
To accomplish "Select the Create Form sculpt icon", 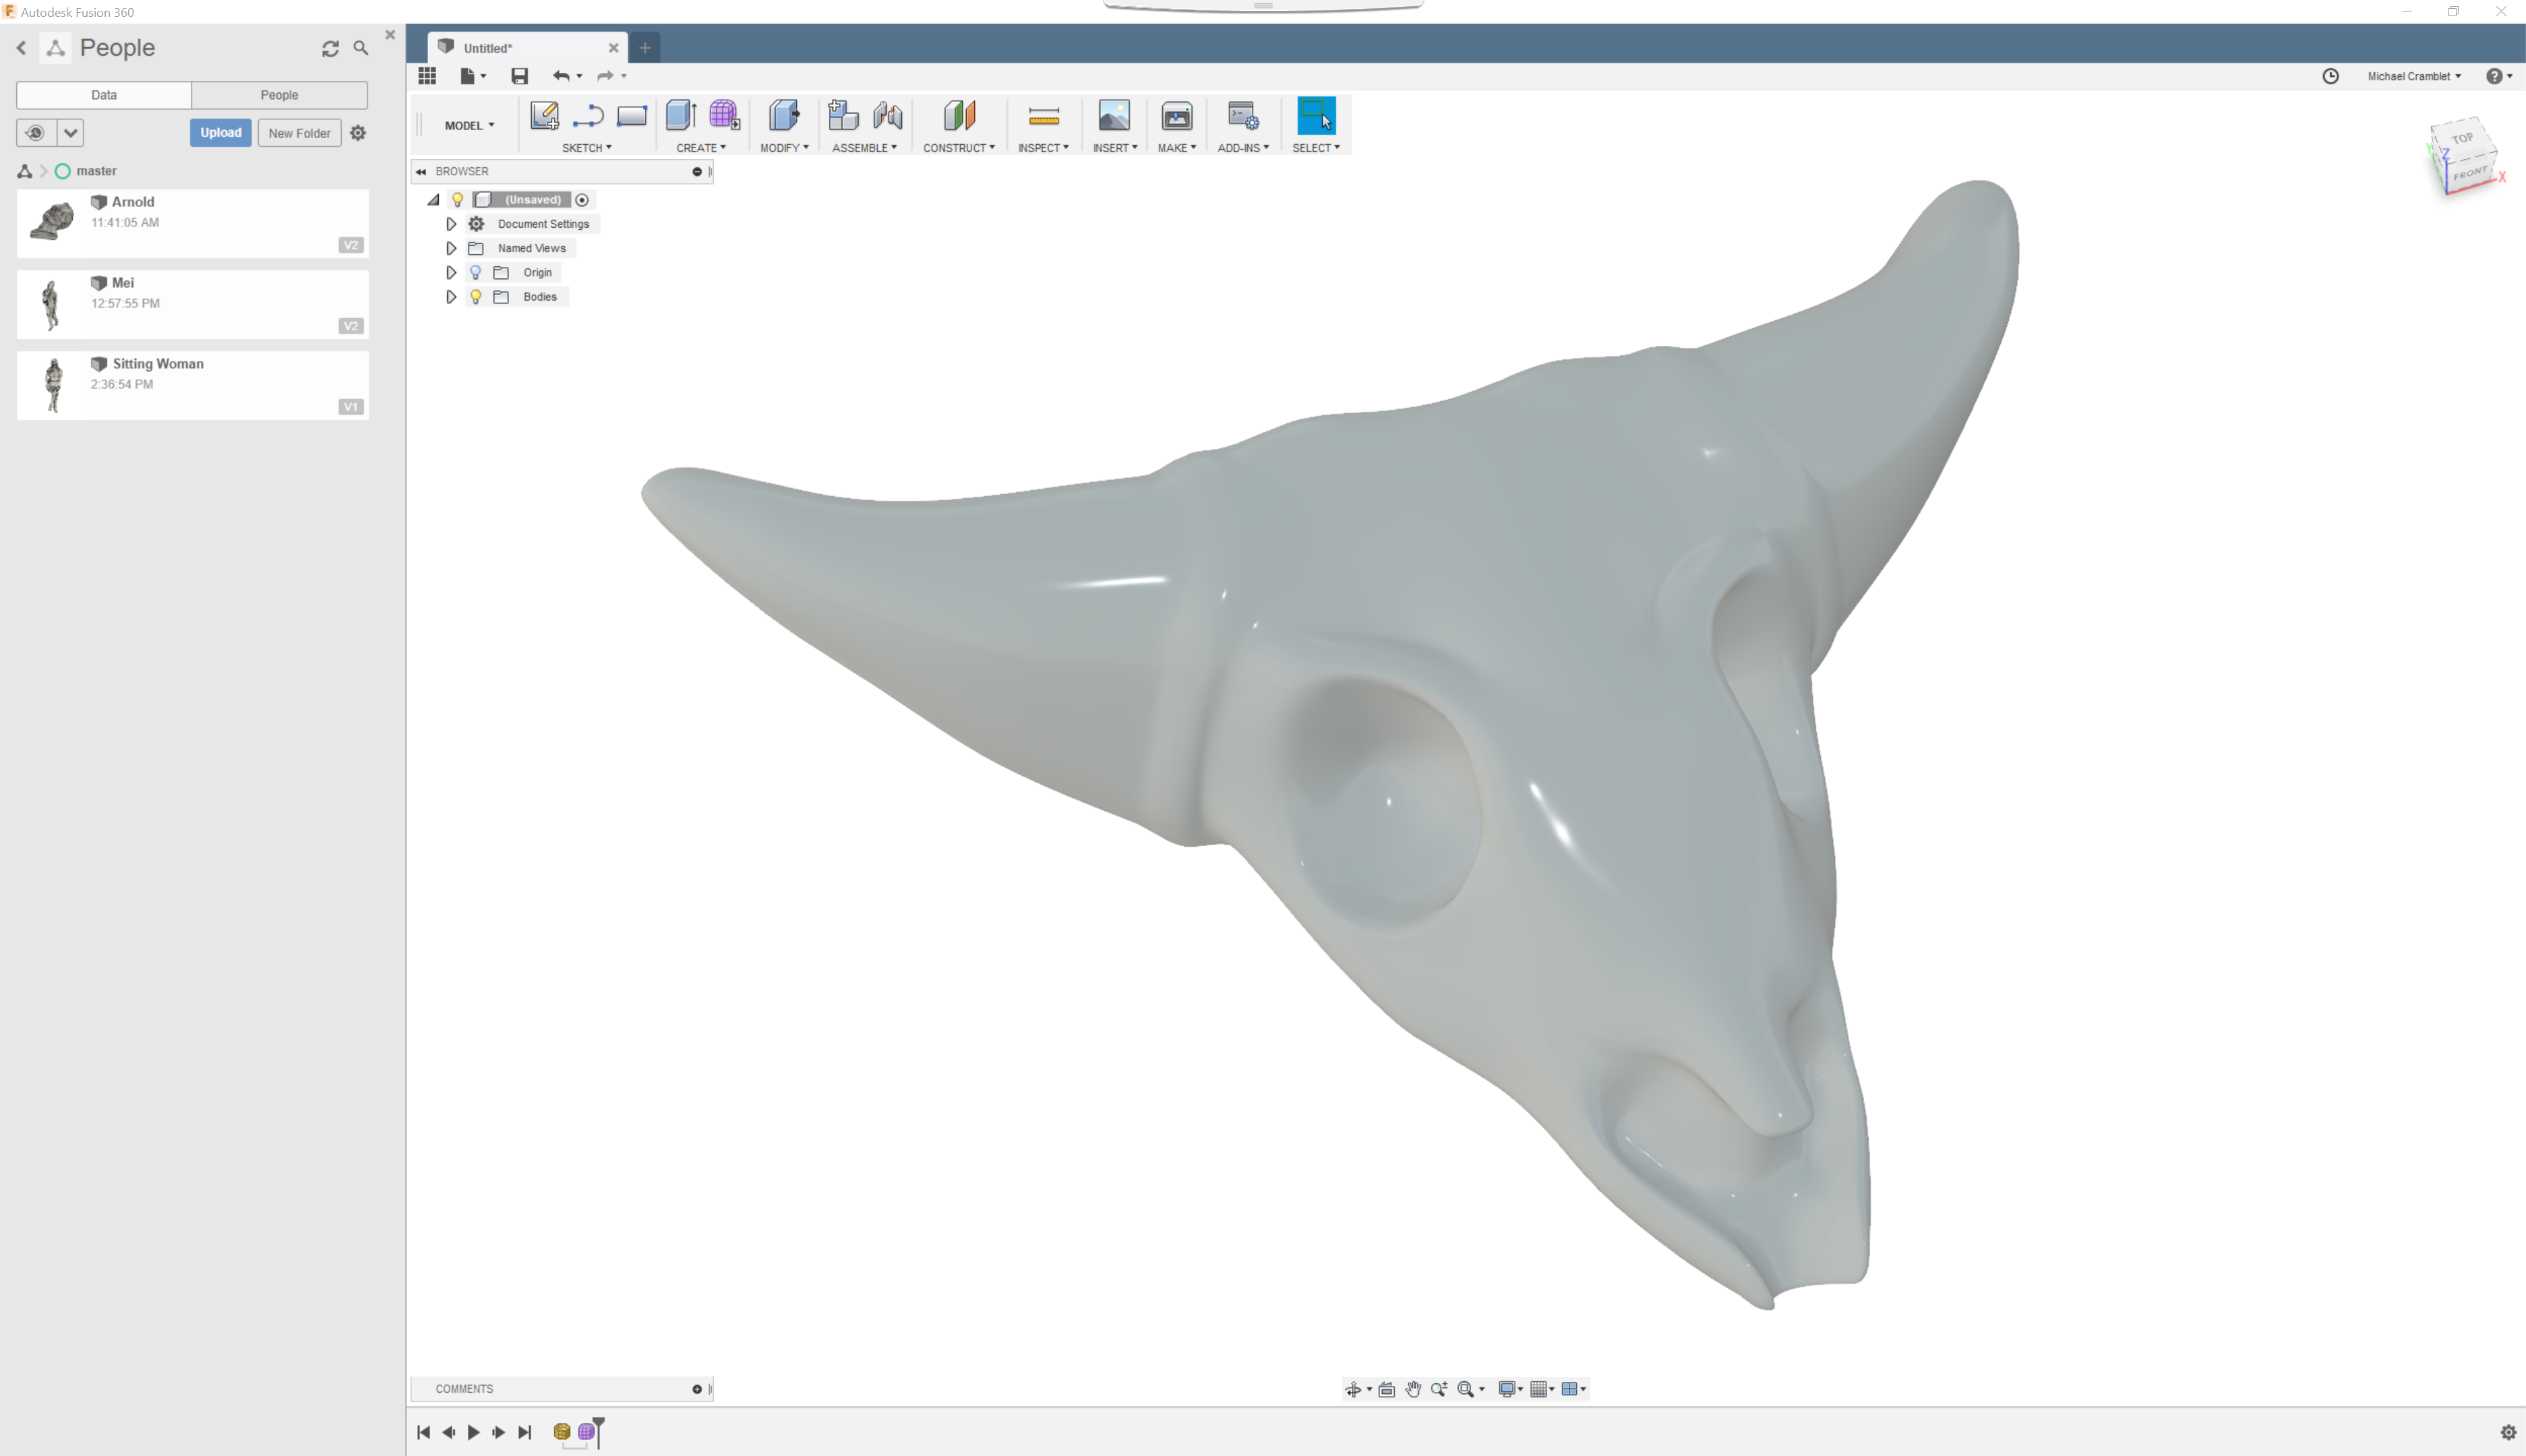I will coord(724,116).
